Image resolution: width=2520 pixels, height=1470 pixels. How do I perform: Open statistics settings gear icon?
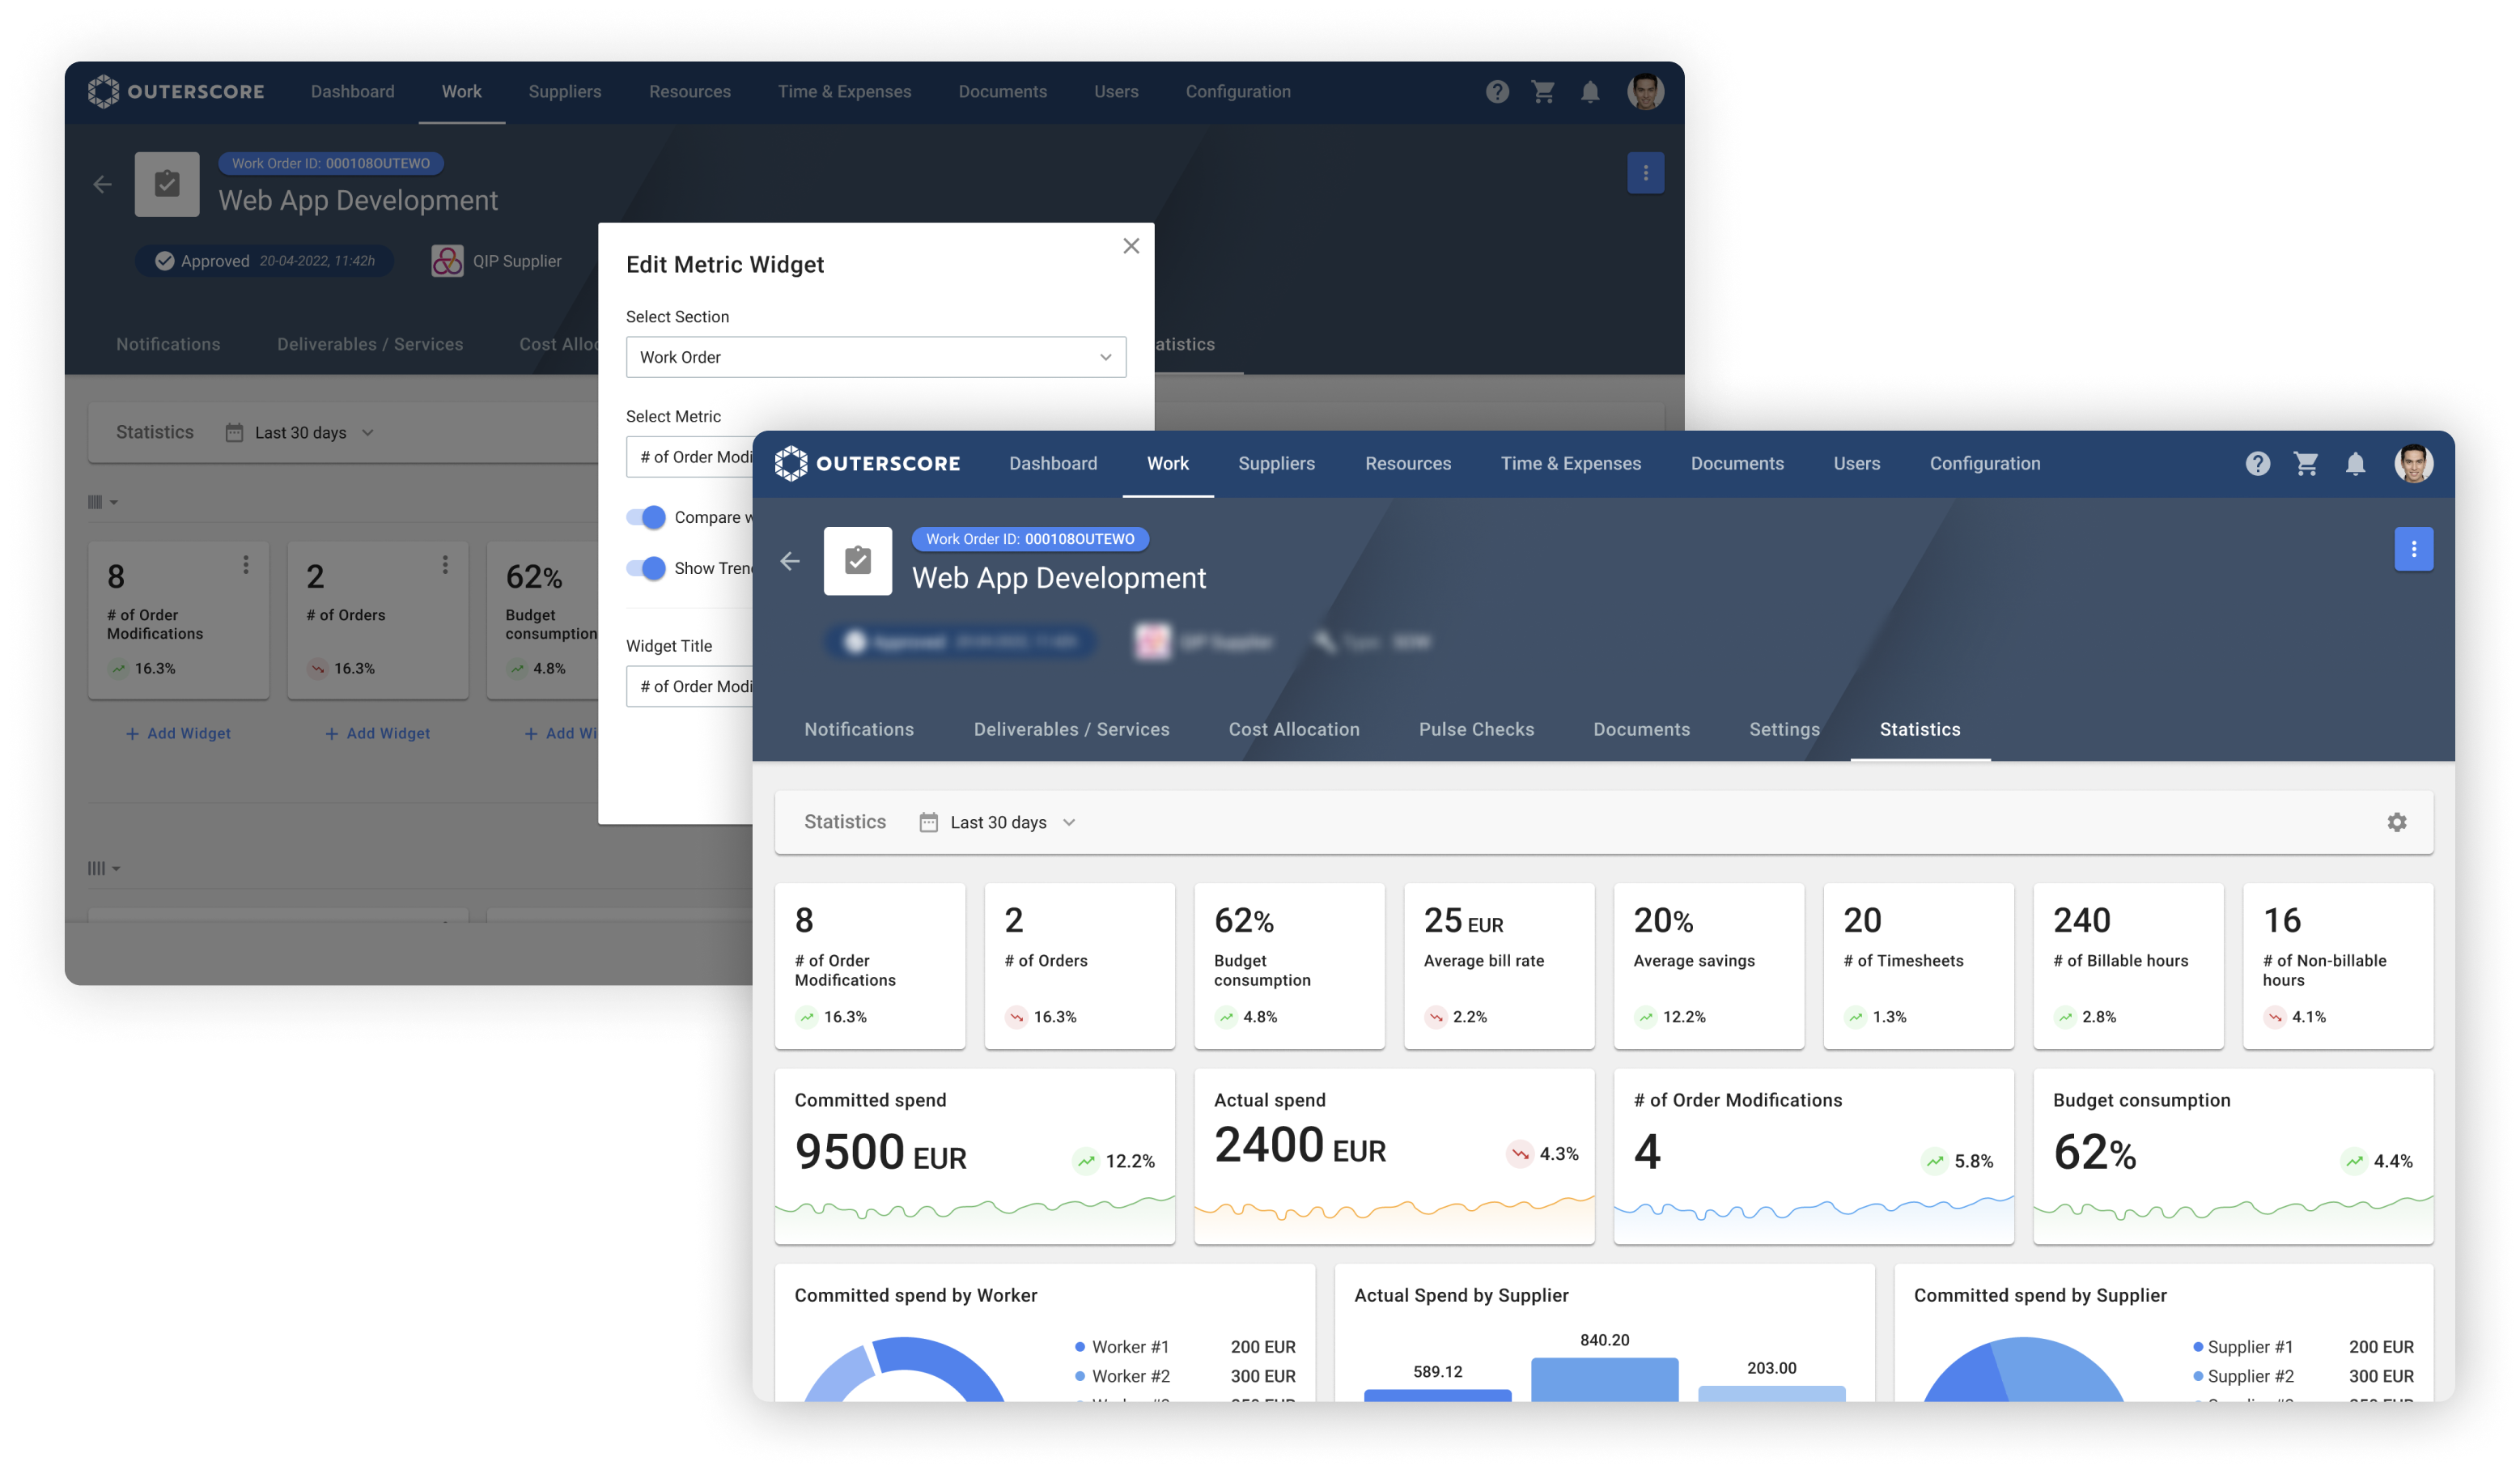(2396, 822)
